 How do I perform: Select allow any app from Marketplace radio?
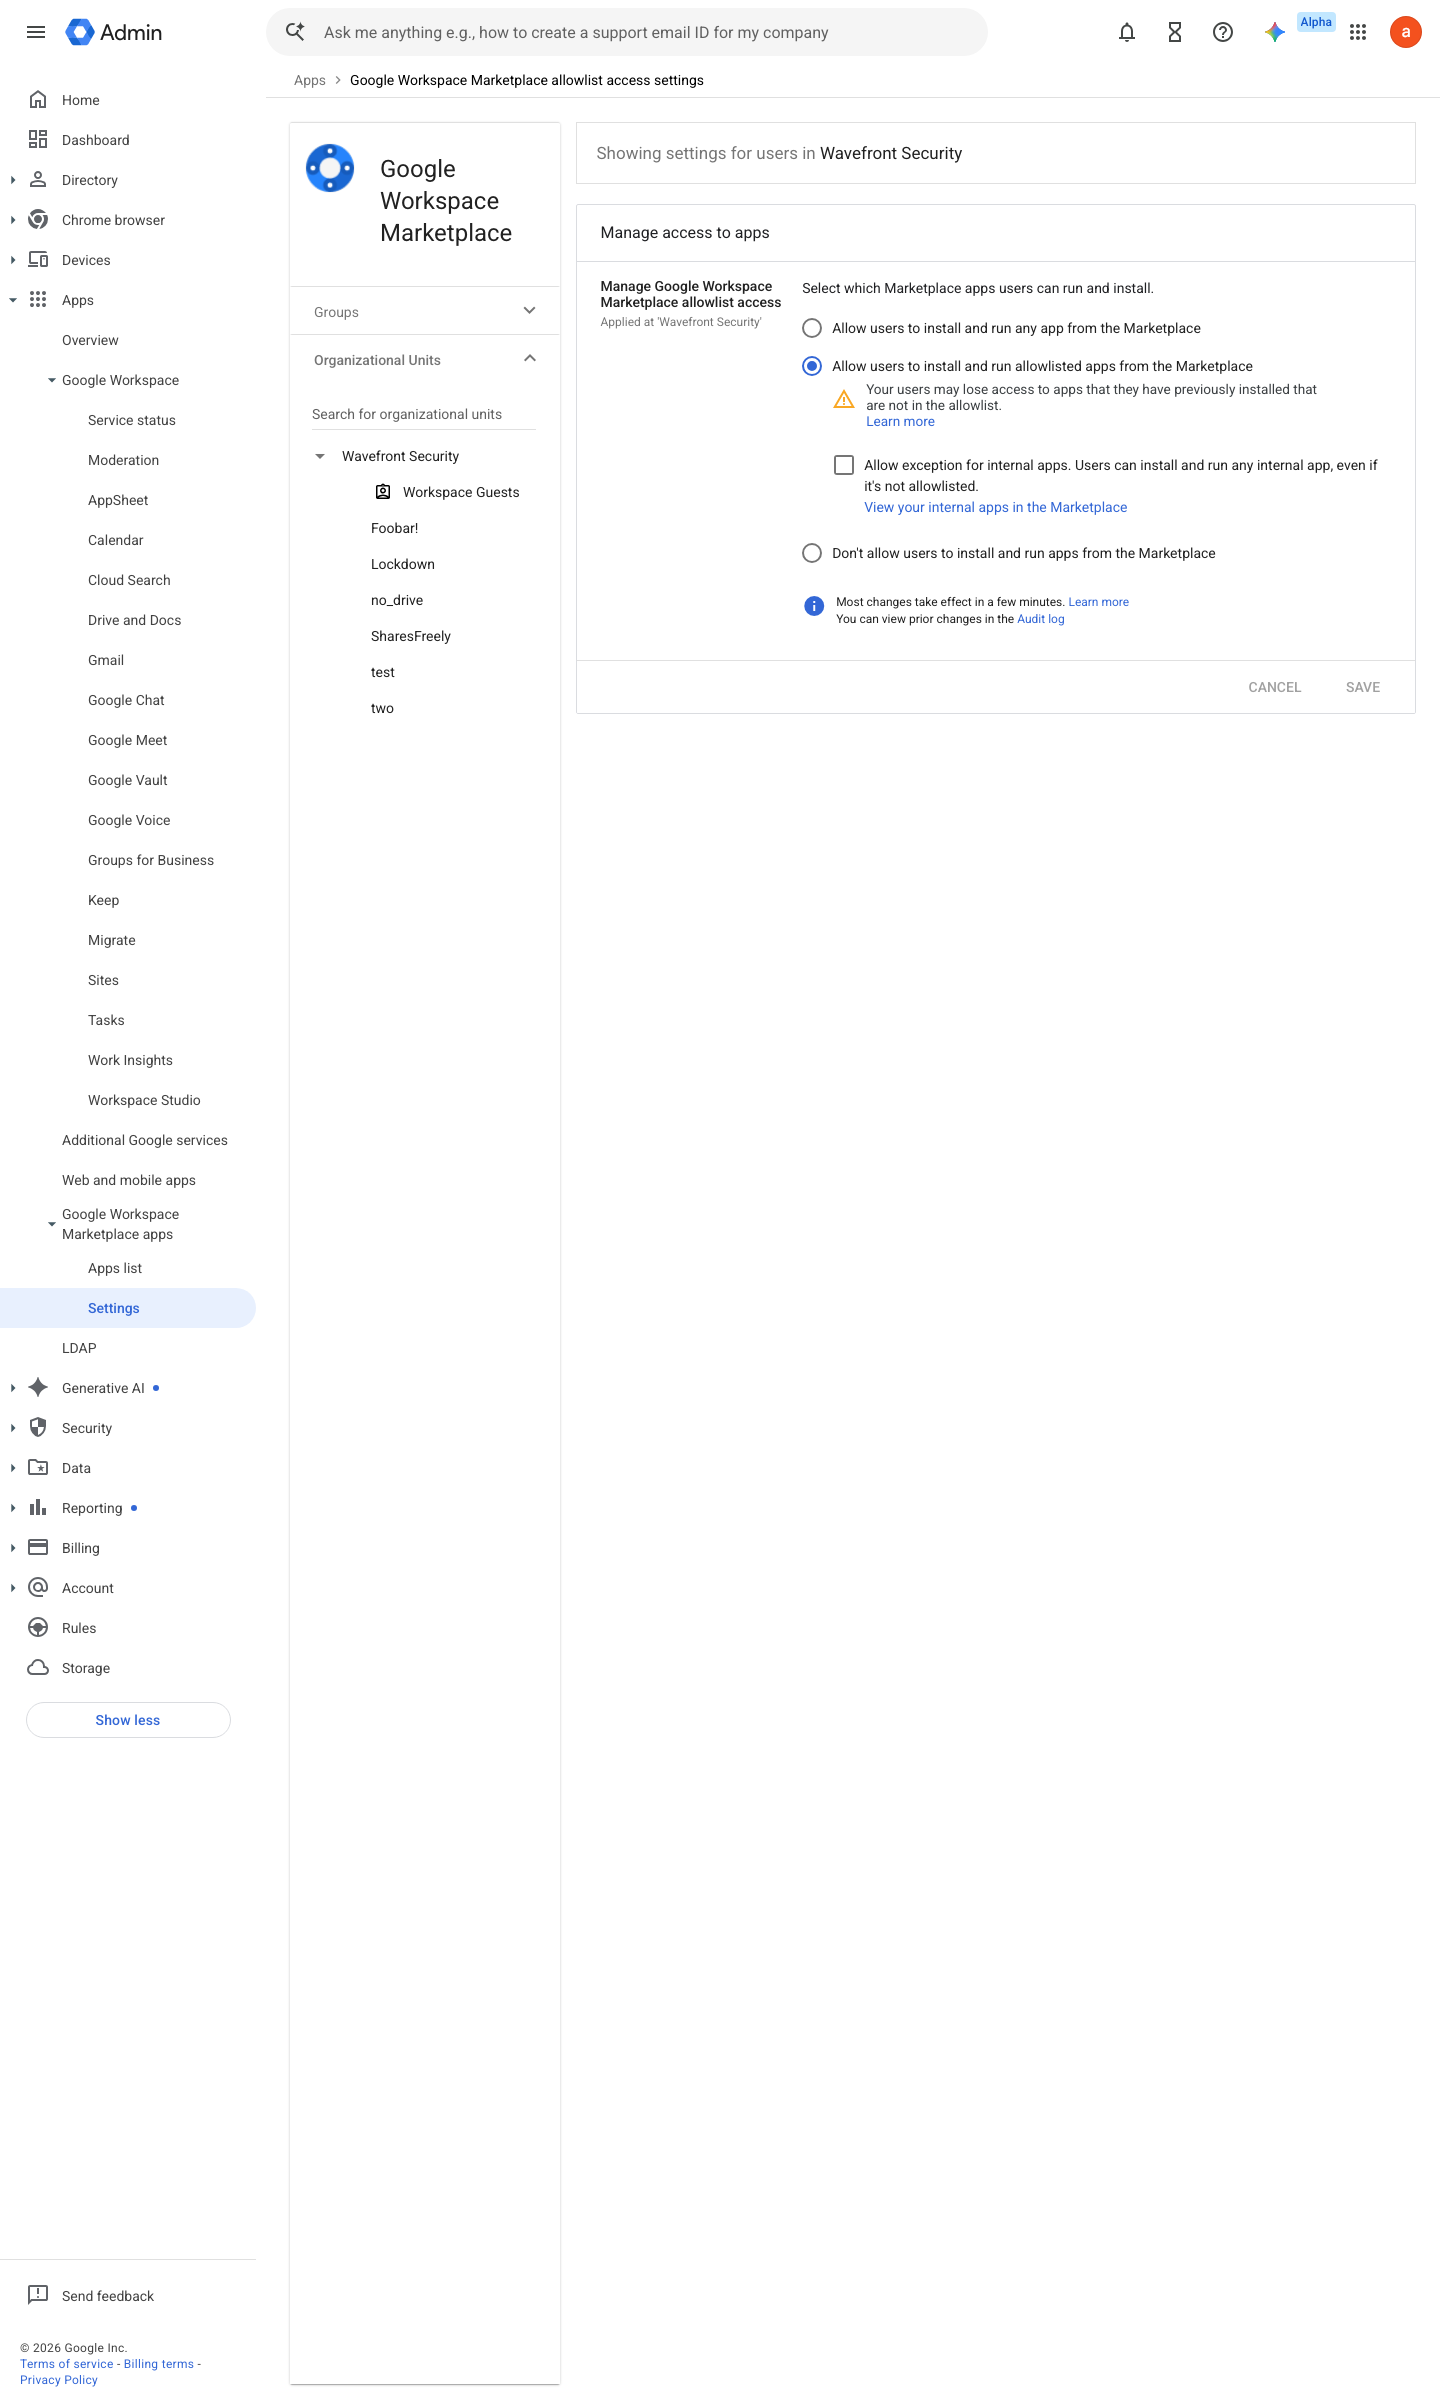click(x=812, y=328)
